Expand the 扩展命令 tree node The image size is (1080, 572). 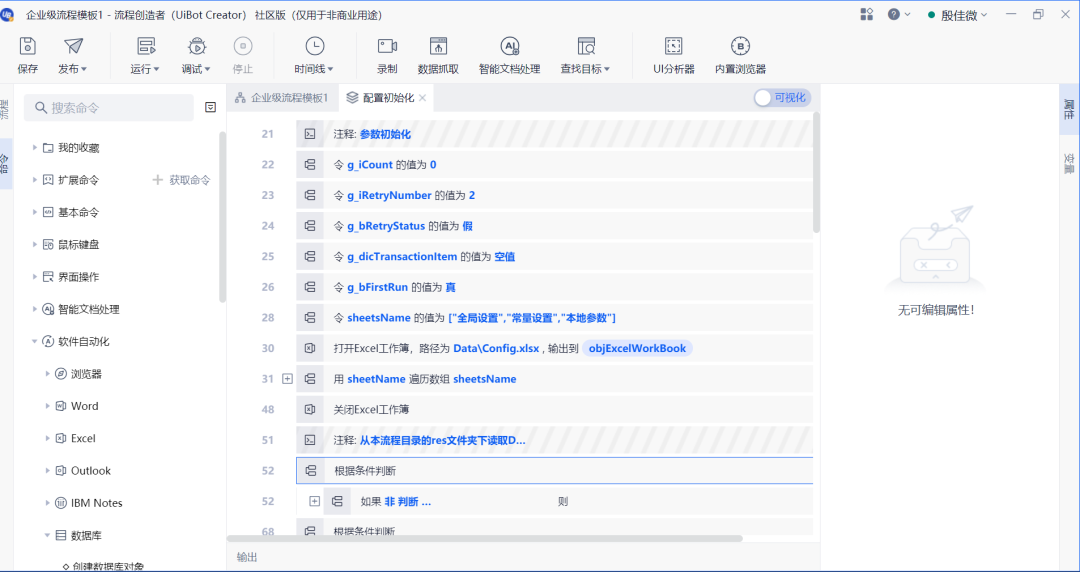pos(35,180)
